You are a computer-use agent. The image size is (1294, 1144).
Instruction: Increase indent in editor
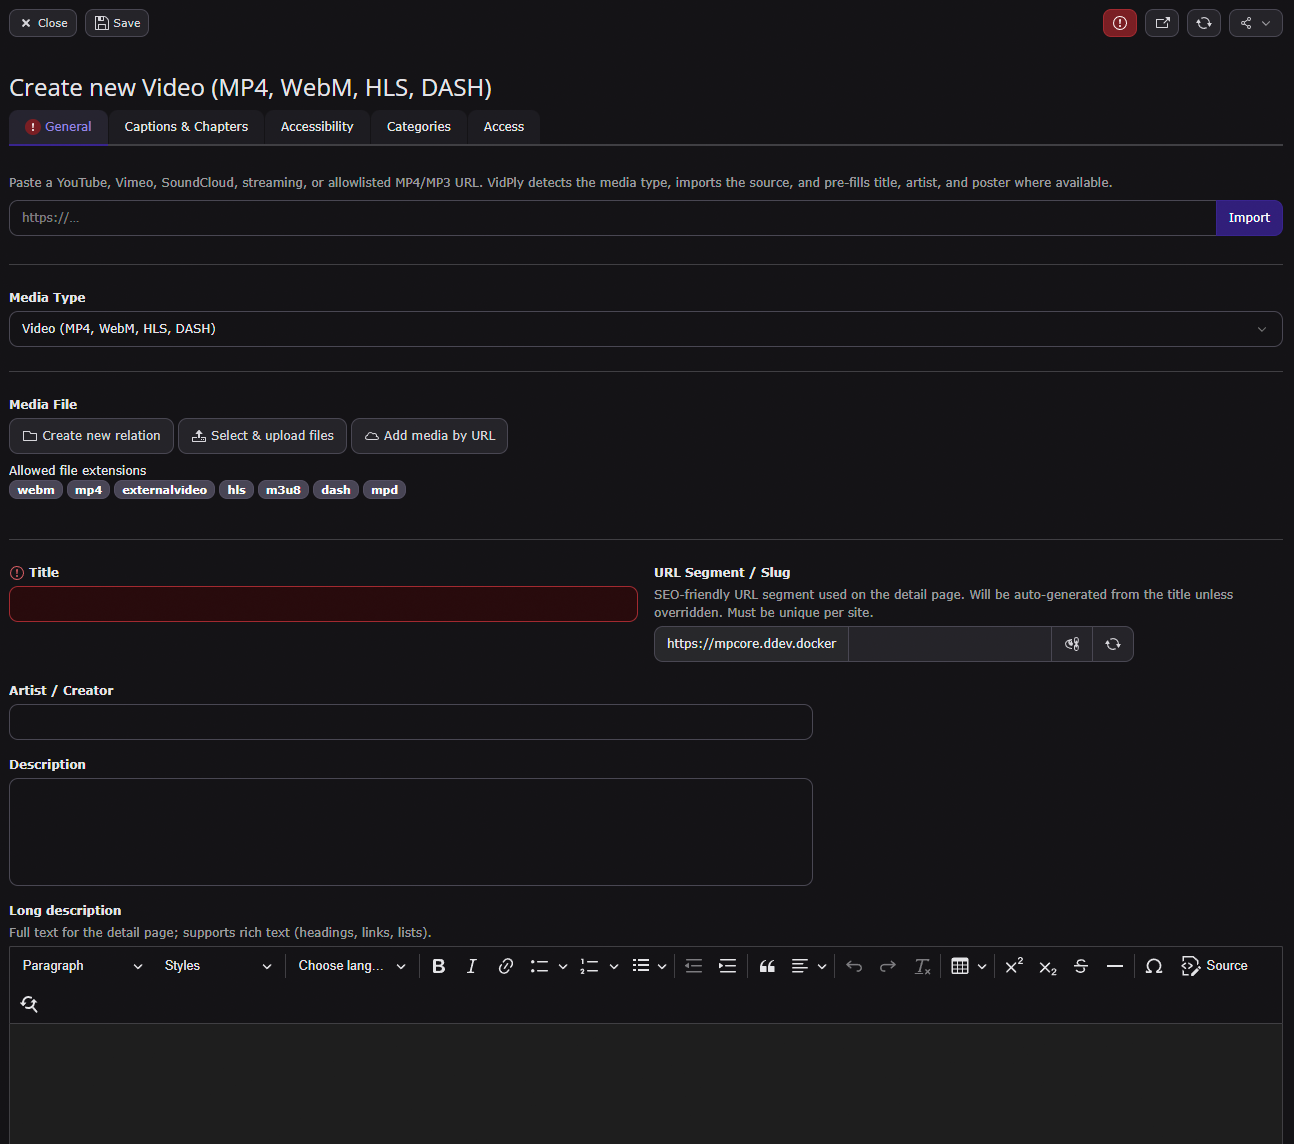pos(728,966)
